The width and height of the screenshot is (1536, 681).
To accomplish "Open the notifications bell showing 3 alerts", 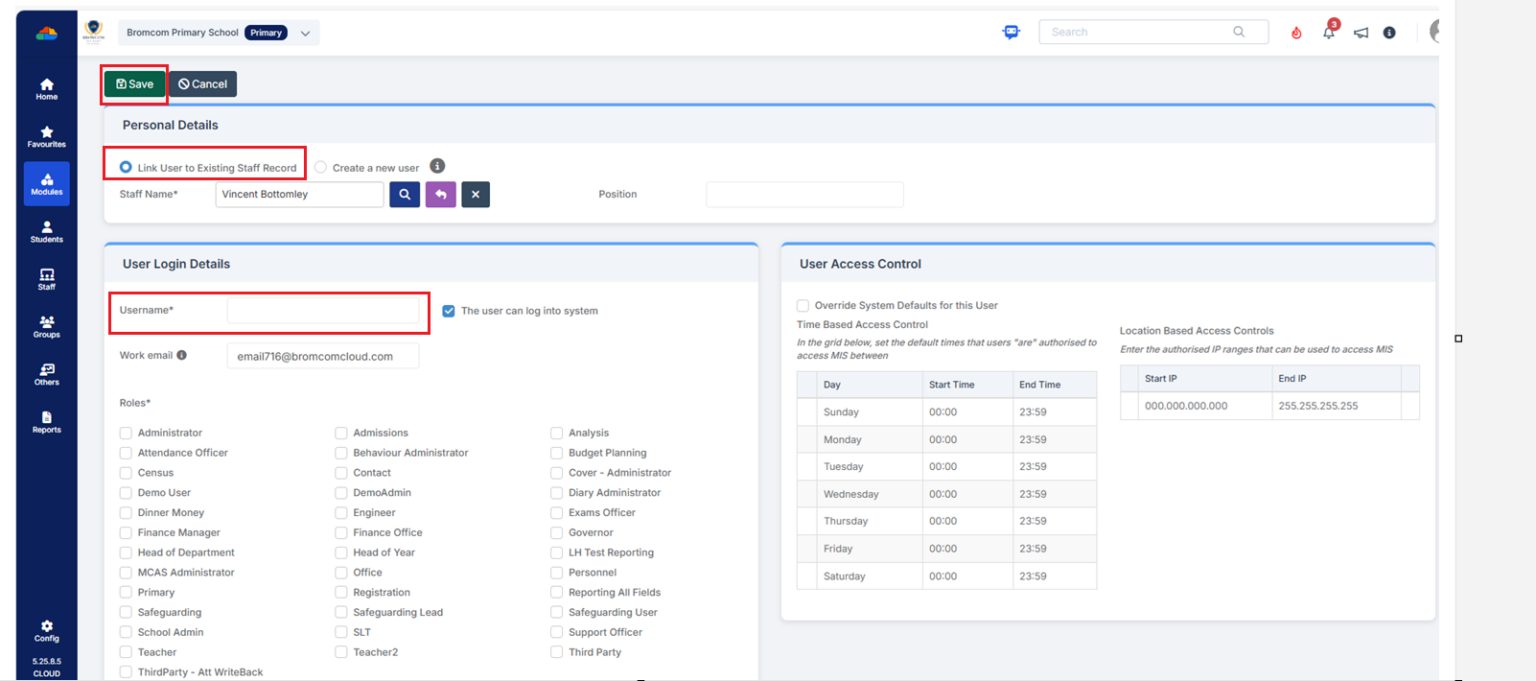I will tap(1328, 32).
